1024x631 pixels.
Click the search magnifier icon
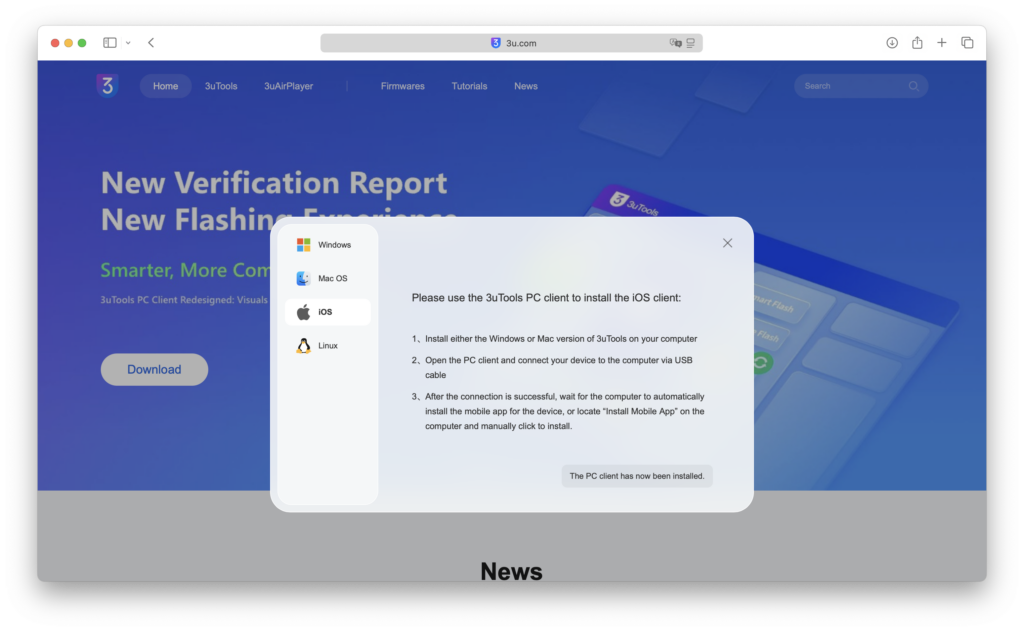[x=914, y=86]
